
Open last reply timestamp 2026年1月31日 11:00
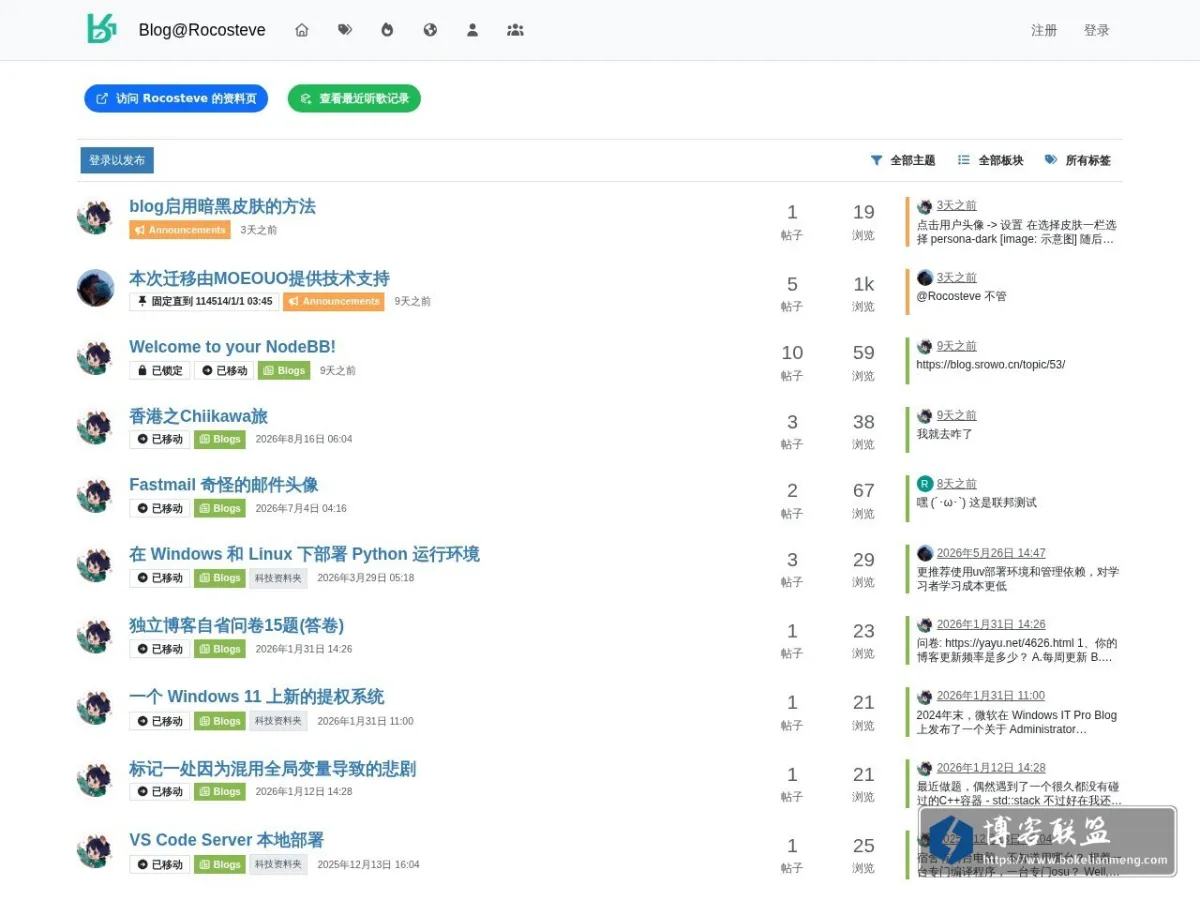(x=991, y=696)
